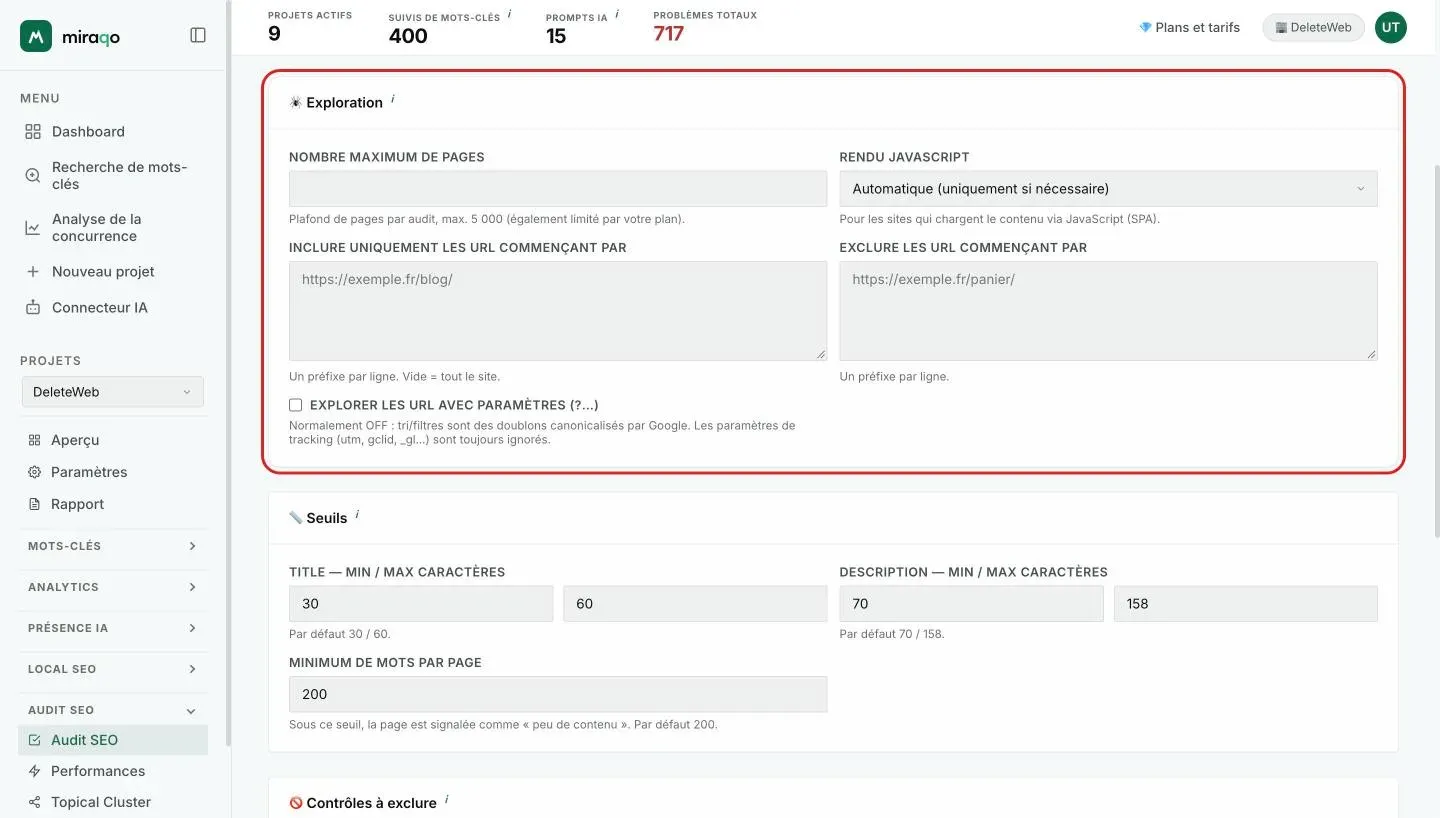Collapse the sidebar with the panel icon

198,35
